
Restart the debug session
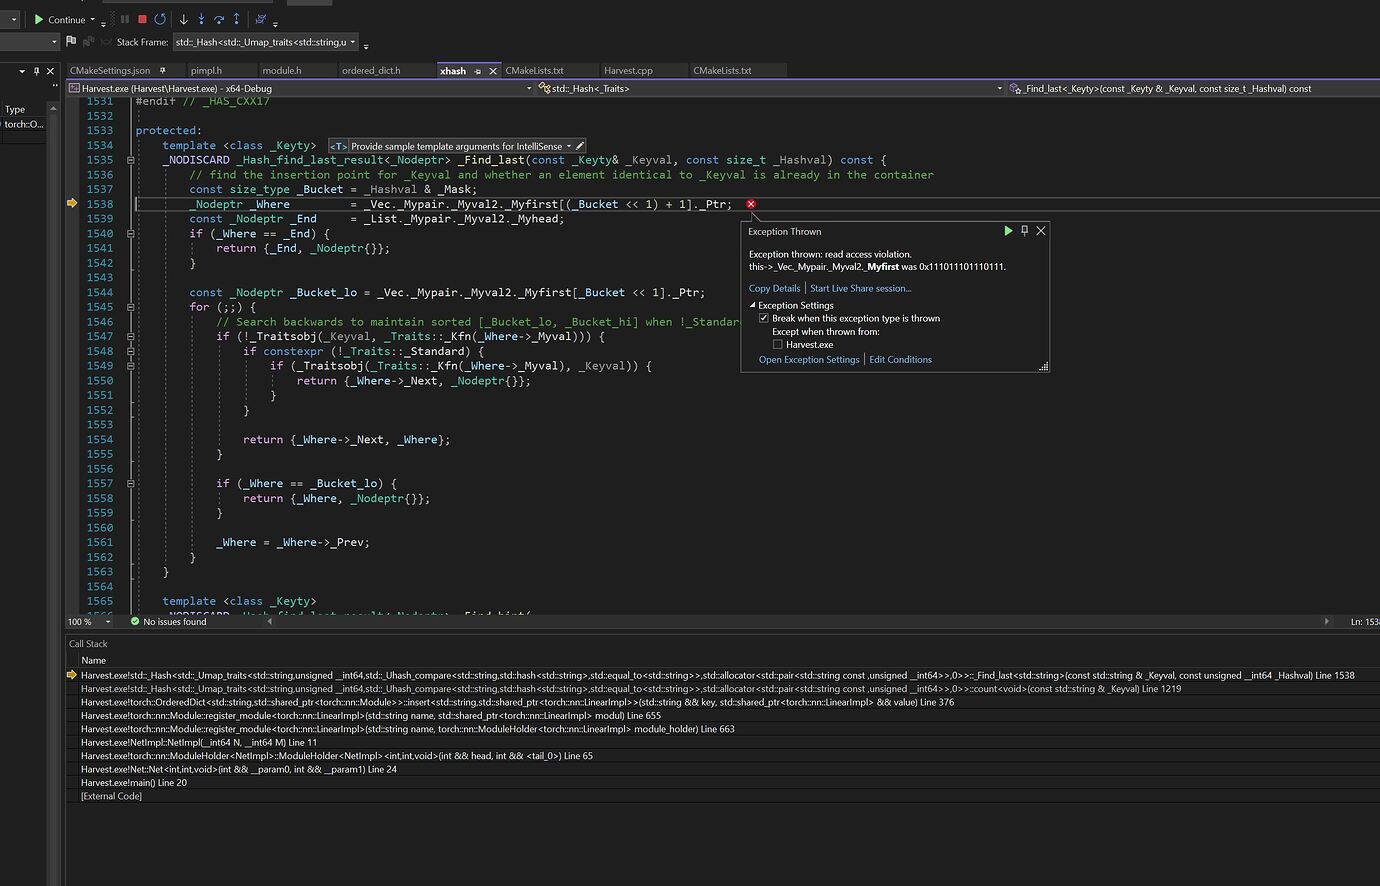pyautogui.click(x=160, y=19)
